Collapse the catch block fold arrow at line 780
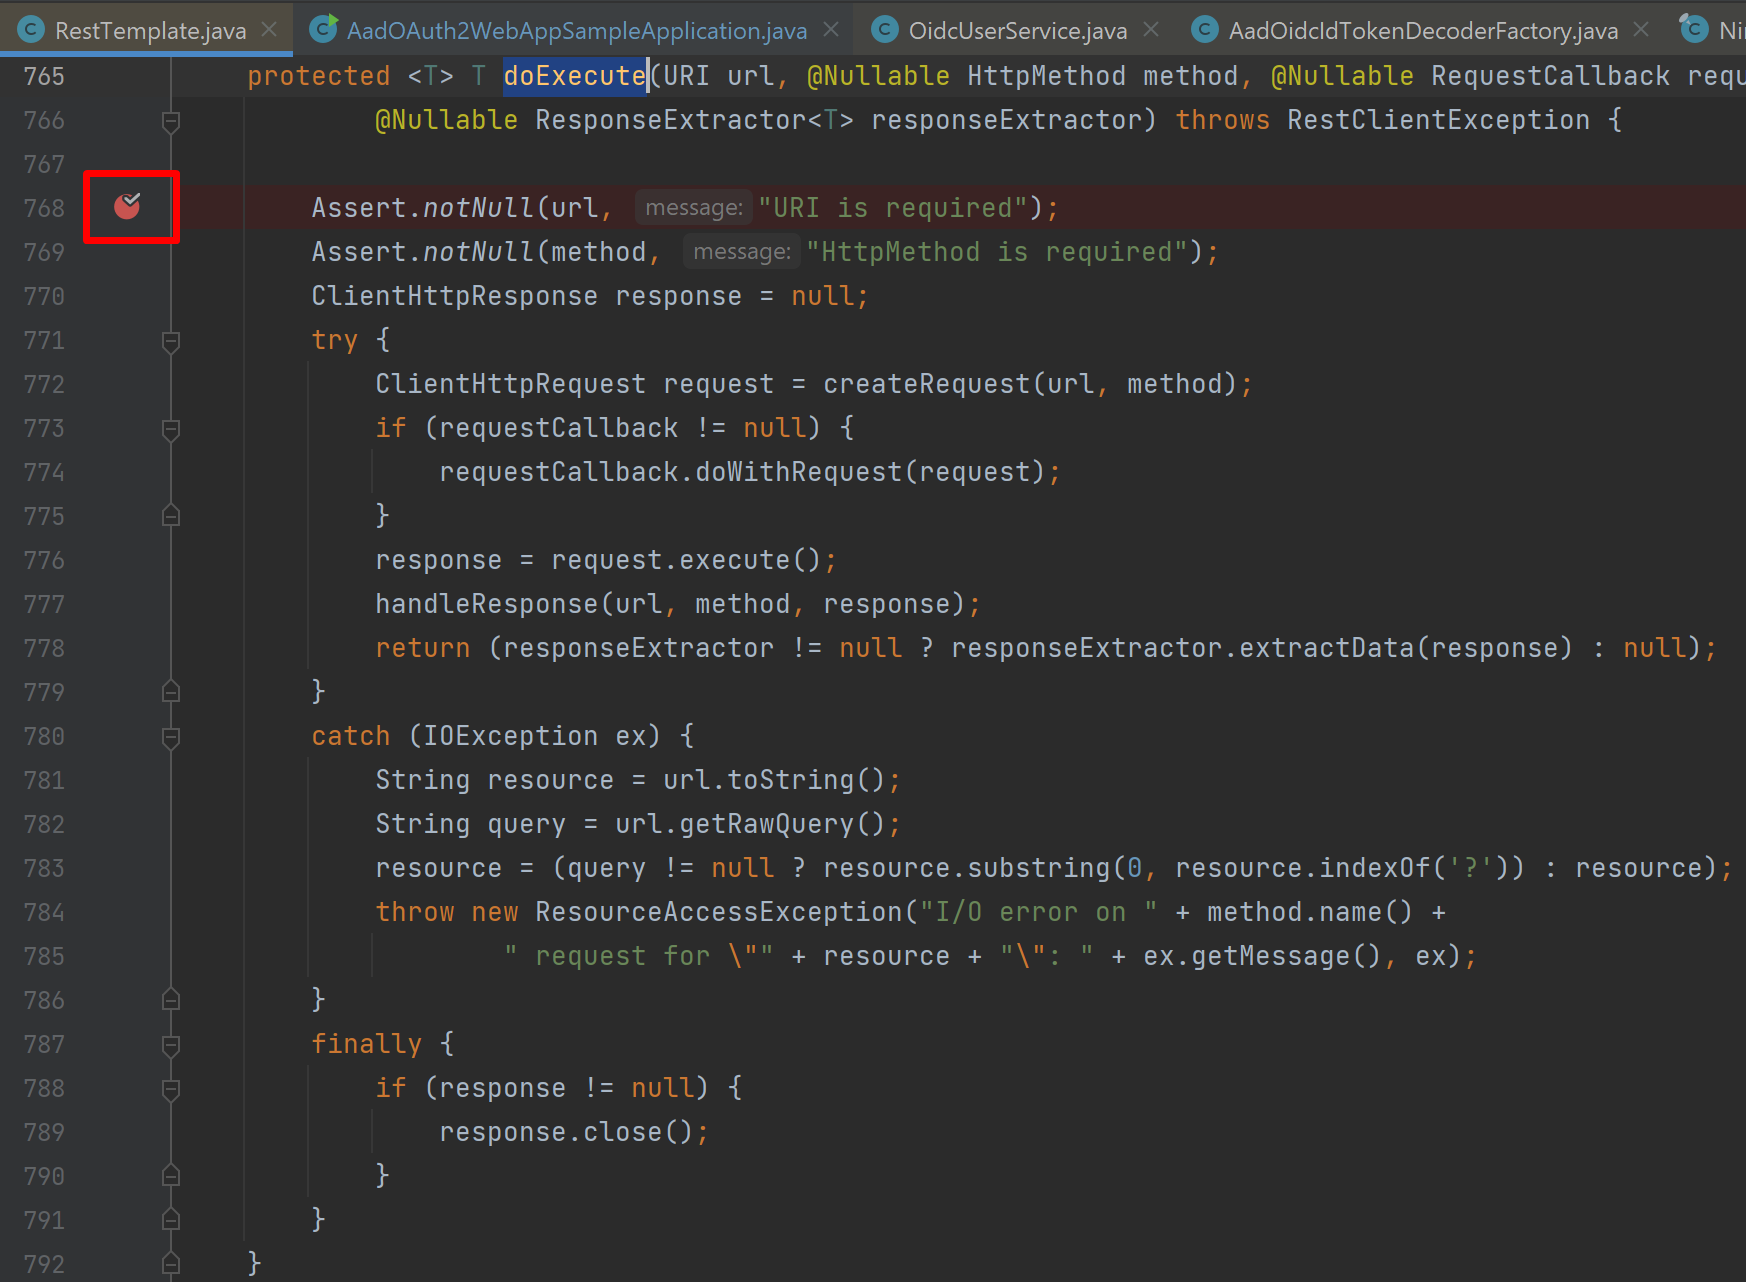This screenshot has height=1282, width=1746. click(170, 735)
